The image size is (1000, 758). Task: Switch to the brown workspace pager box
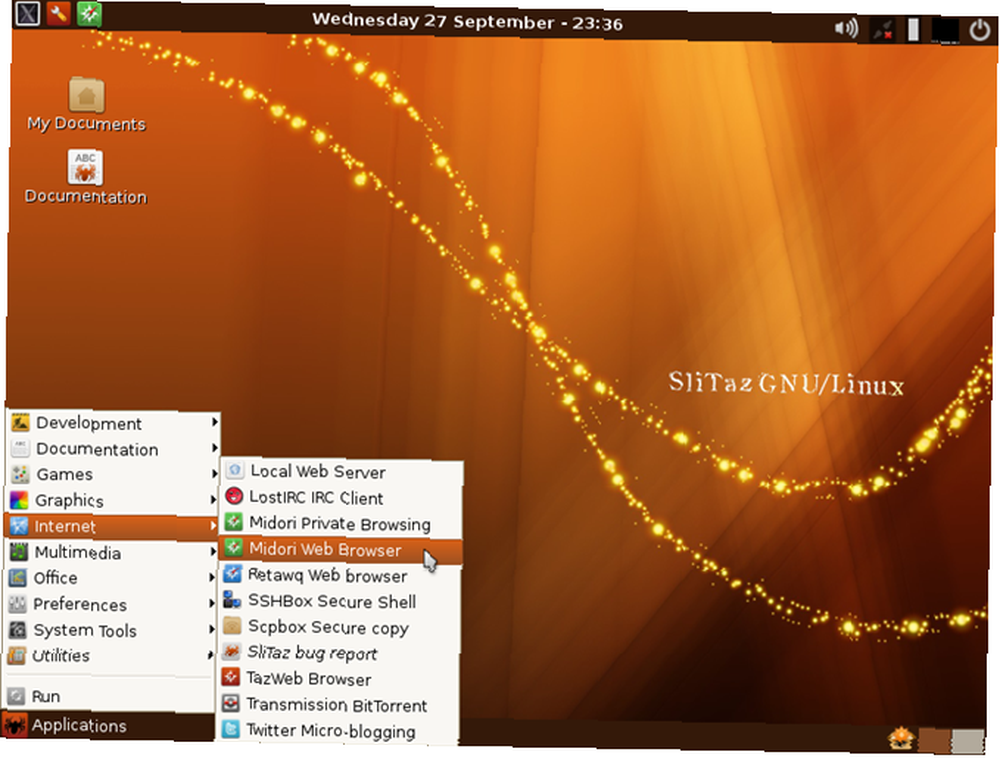pyautogui.click(x=934, y=741)
